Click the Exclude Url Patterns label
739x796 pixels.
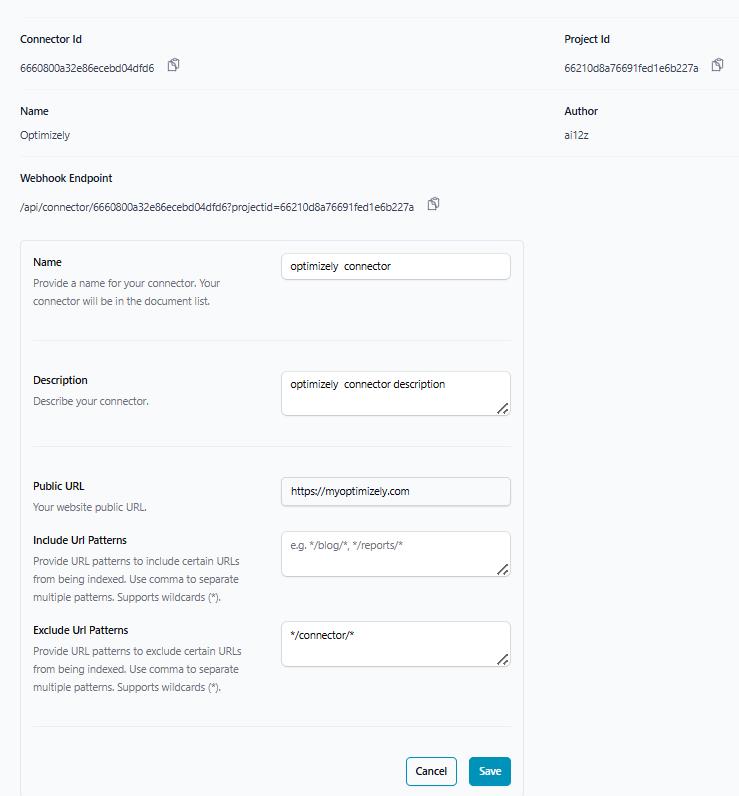[x=81, y=630]
